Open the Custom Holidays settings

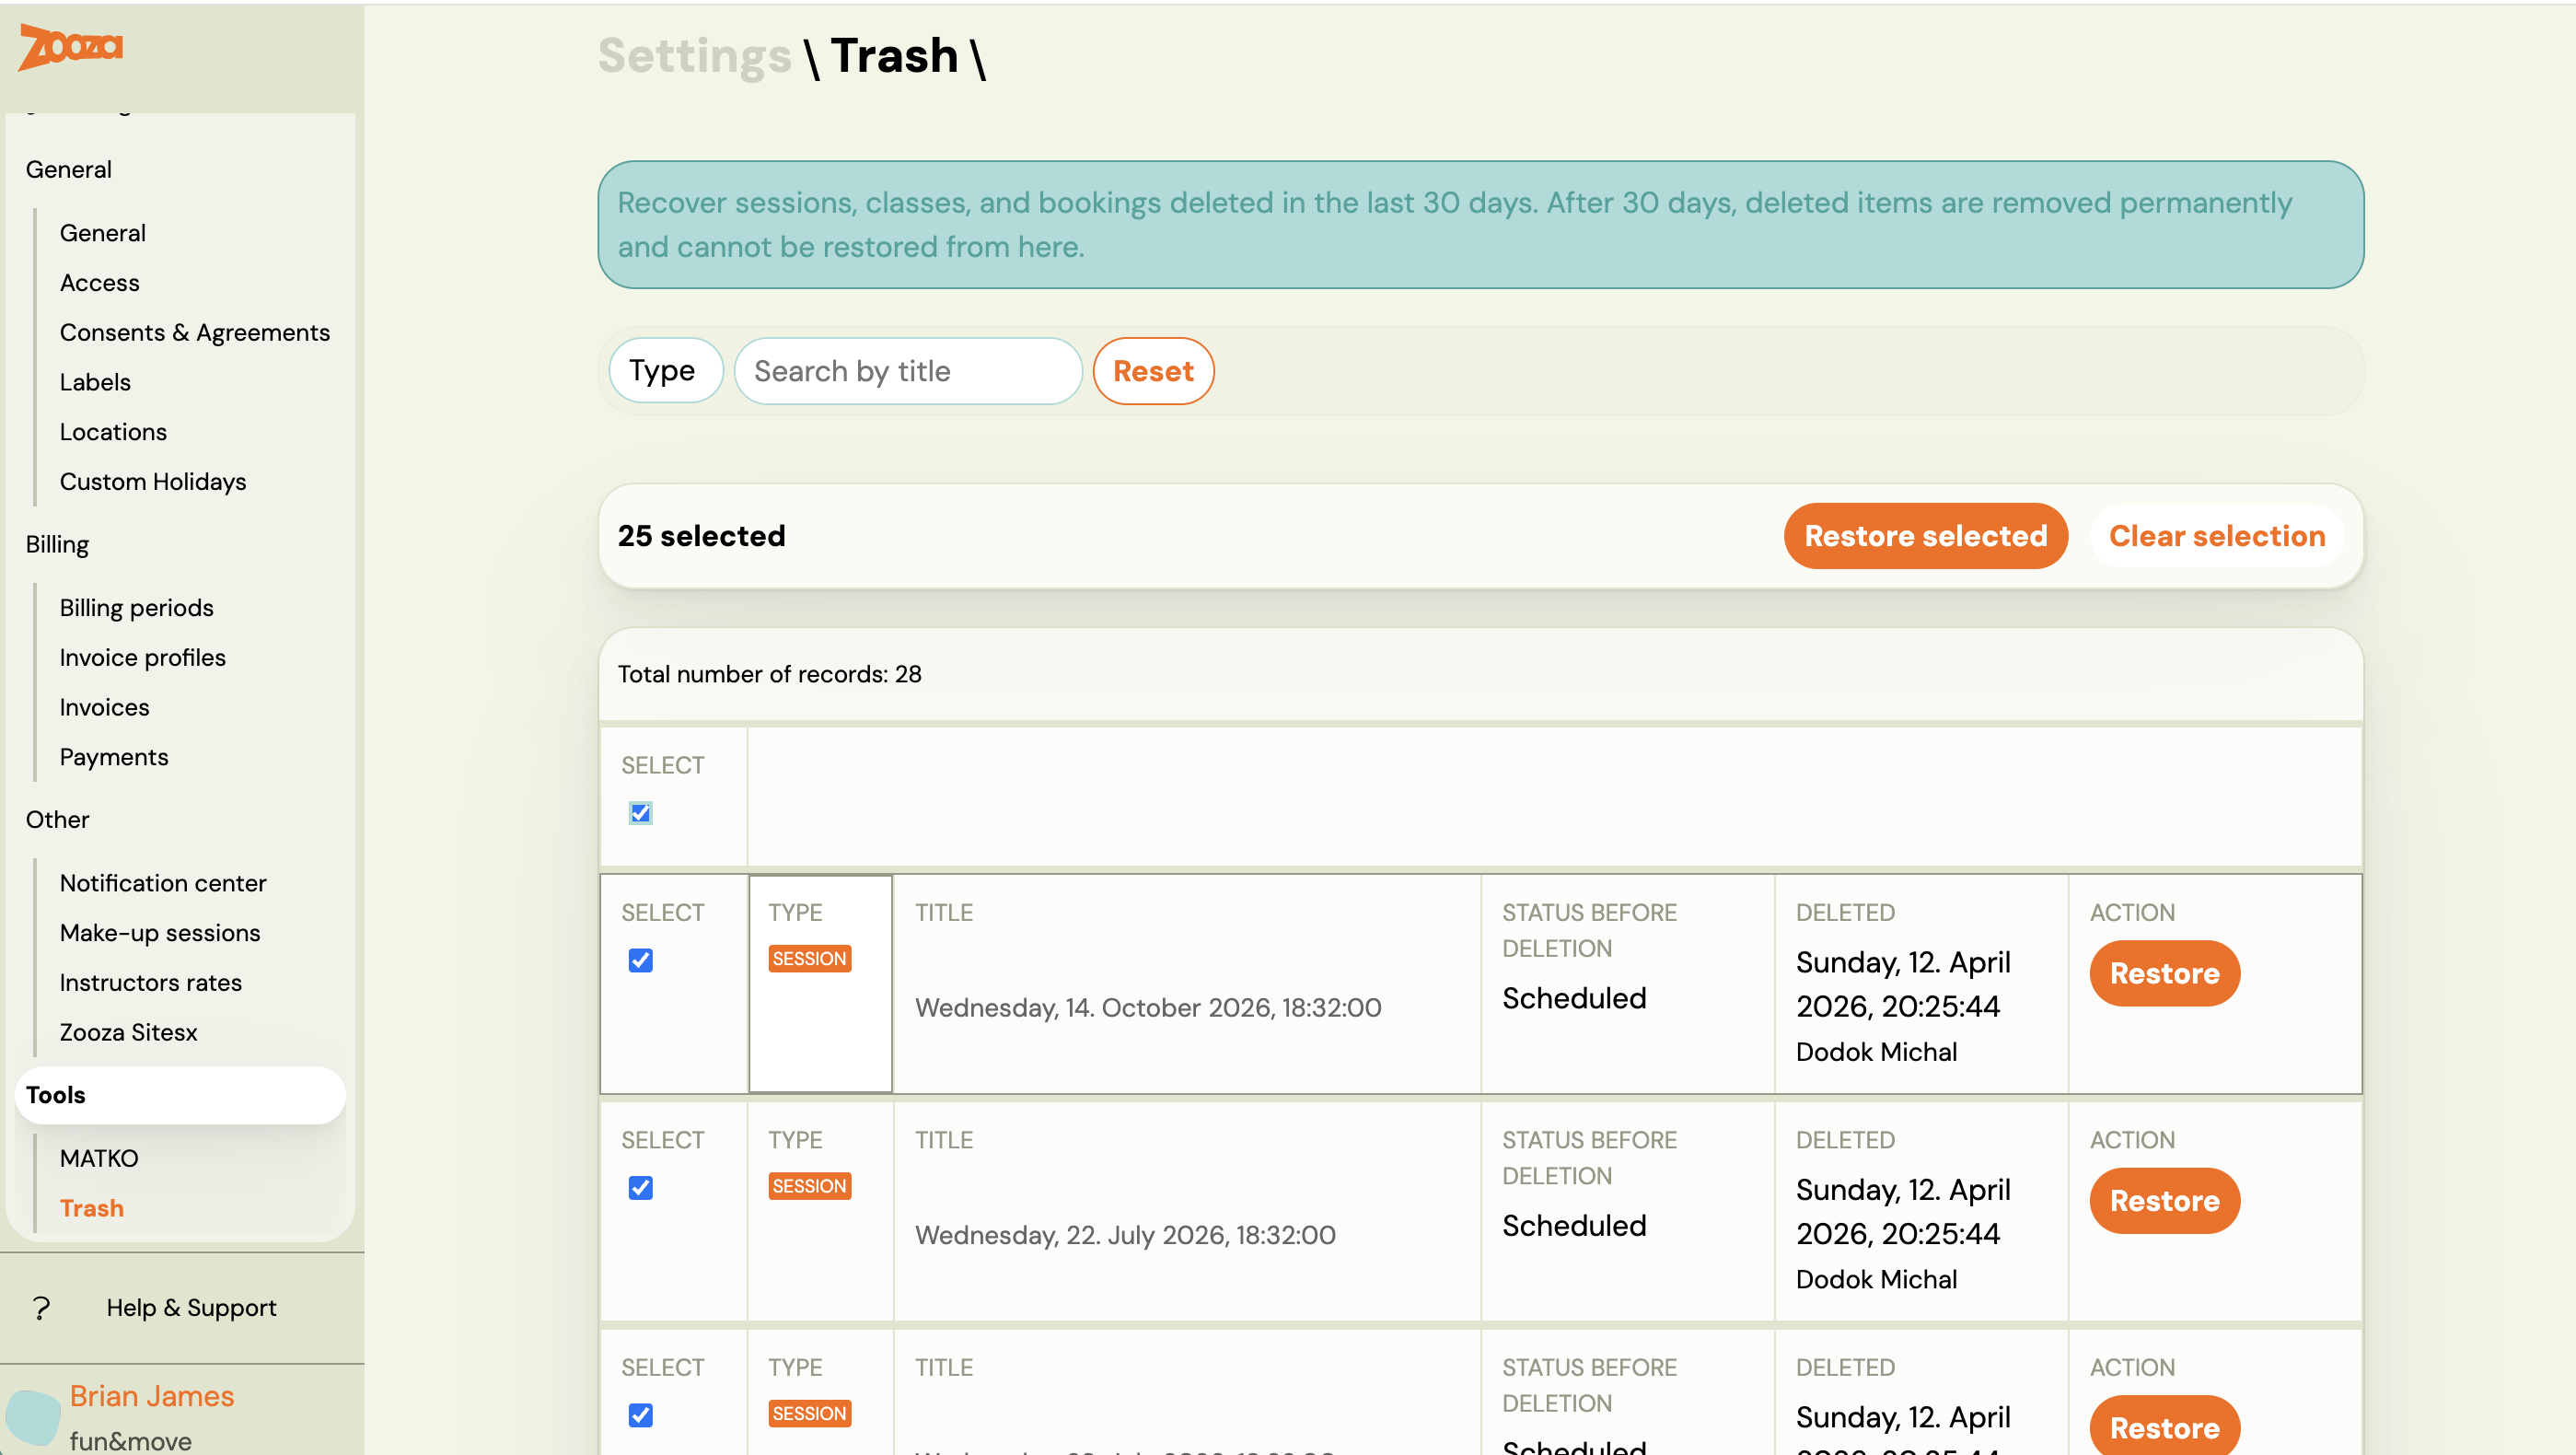[x=152, y=481]
